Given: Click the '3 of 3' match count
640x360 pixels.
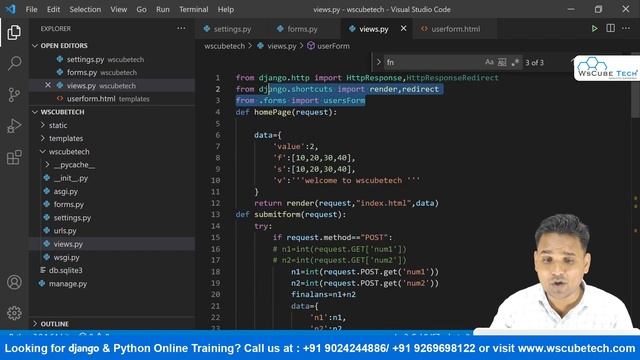Looking at the screenshot, I should point(534,62).
